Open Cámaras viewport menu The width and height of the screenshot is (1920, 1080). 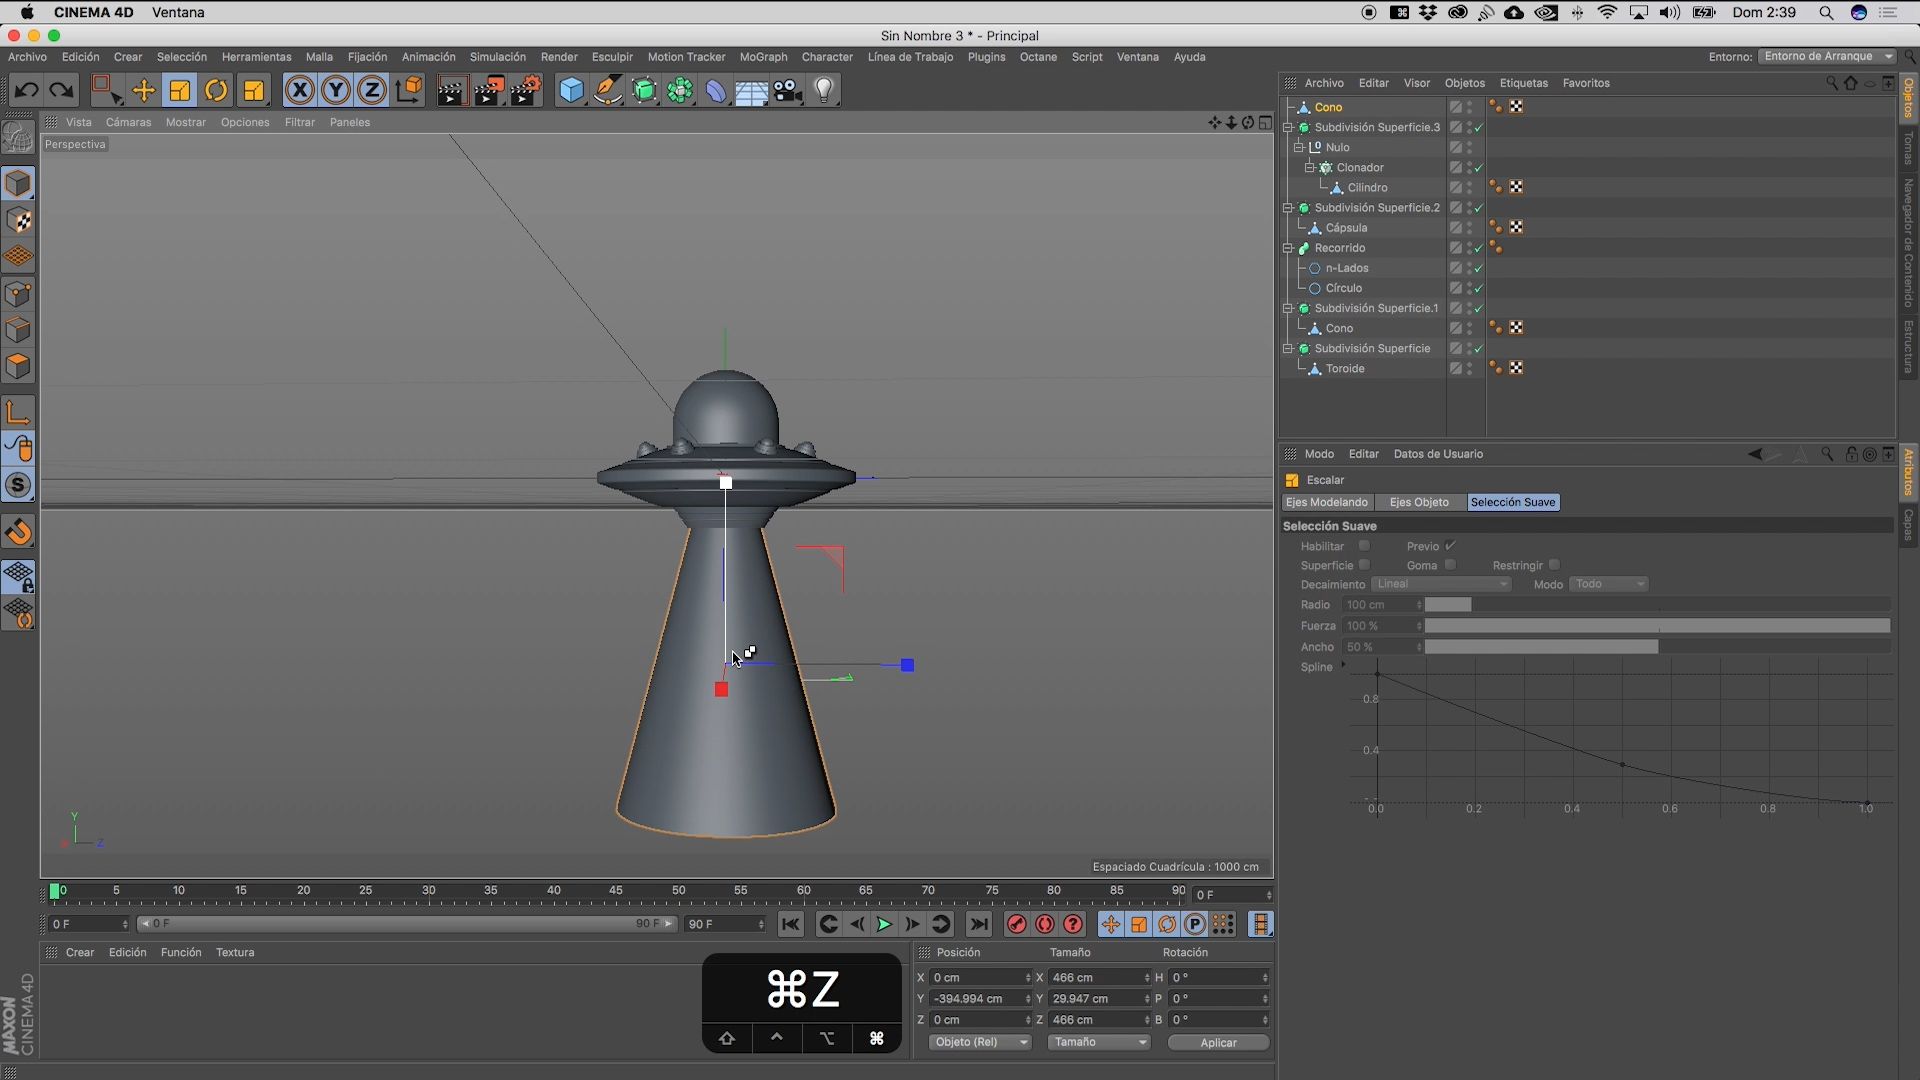tap(128, 122)
